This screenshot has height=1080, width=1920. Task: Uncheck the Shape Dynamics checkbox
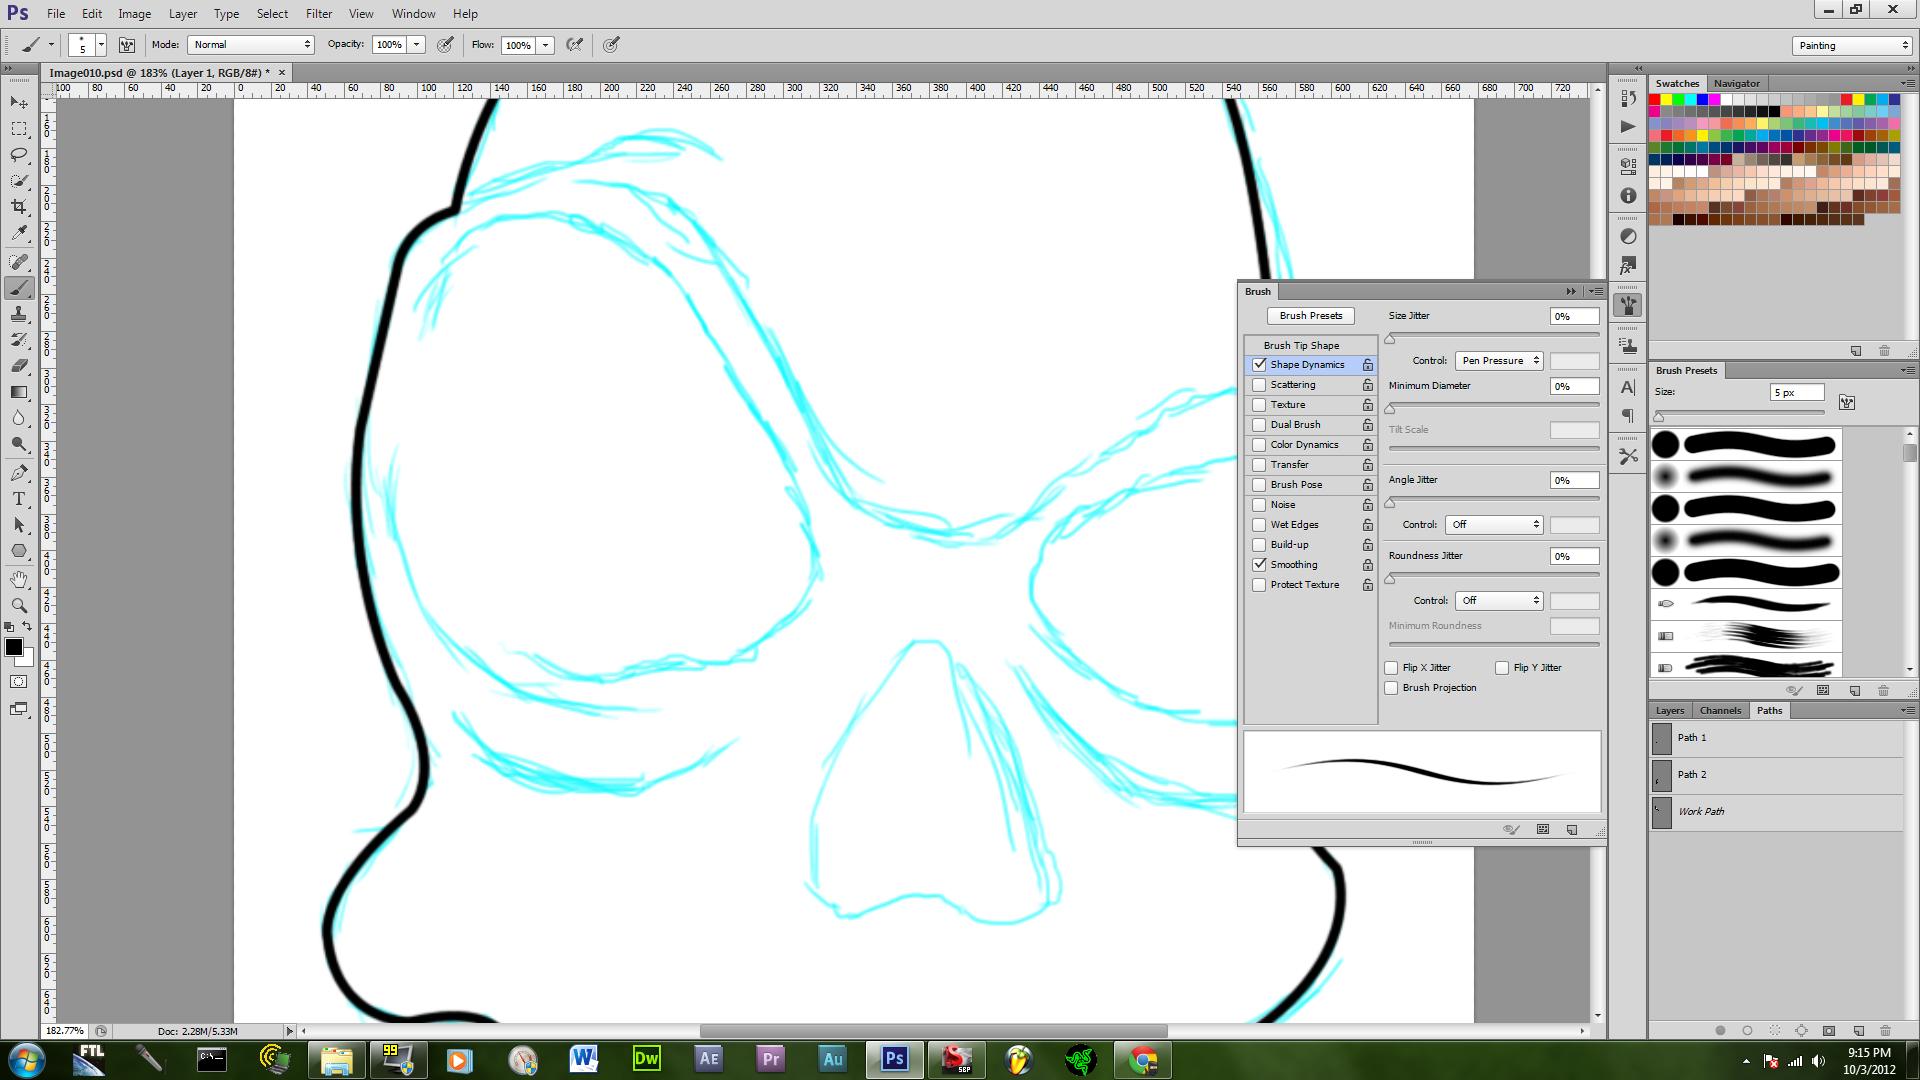(1259, 365)
